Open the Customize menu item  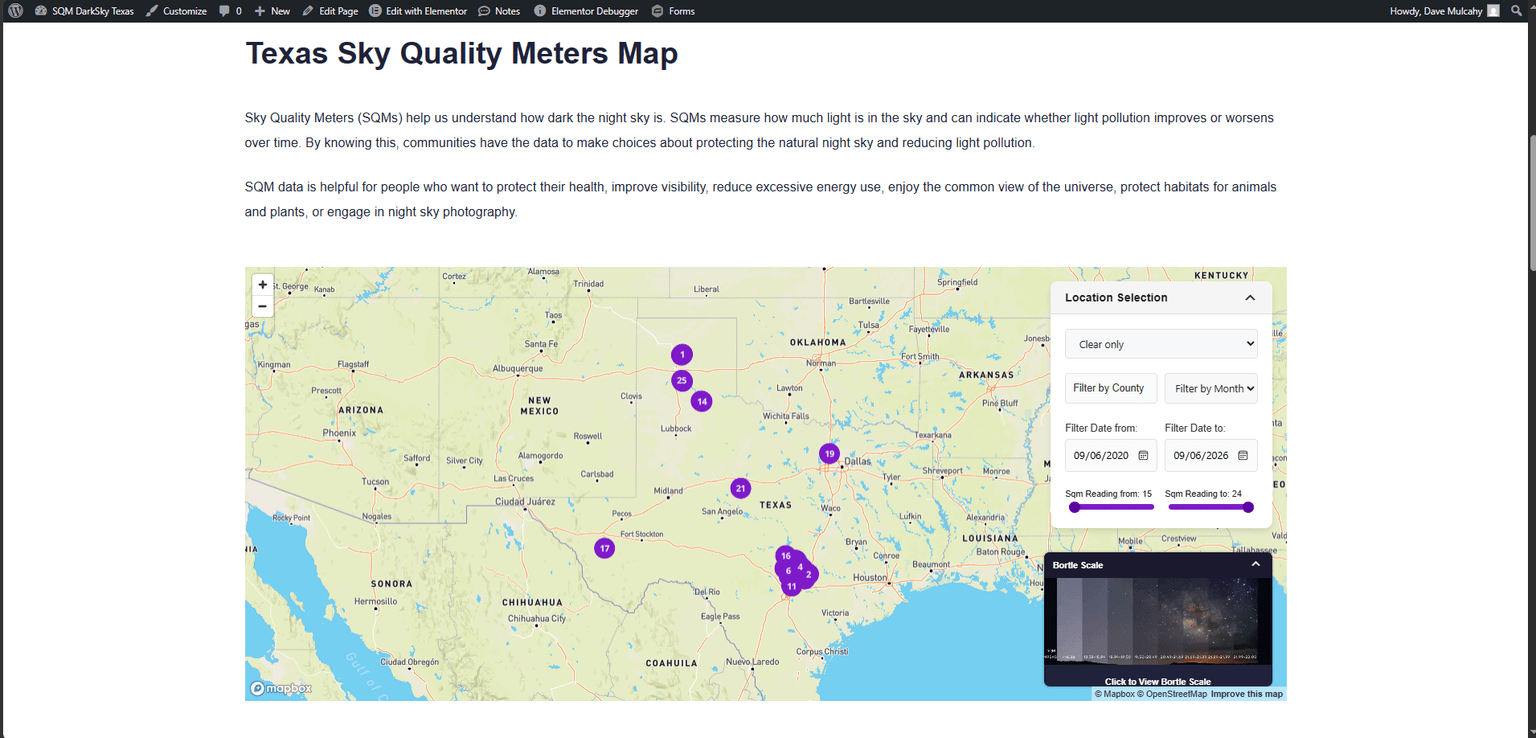[x=176, y=11]
